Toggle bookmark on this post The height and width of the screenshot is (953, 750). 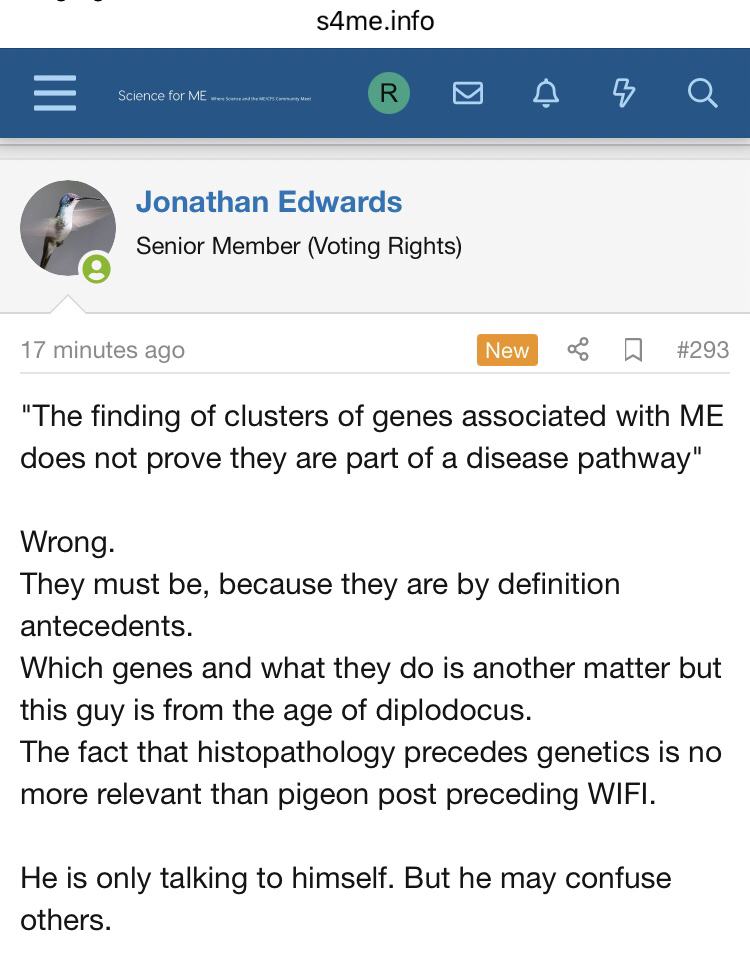click(x=633, y=349)
